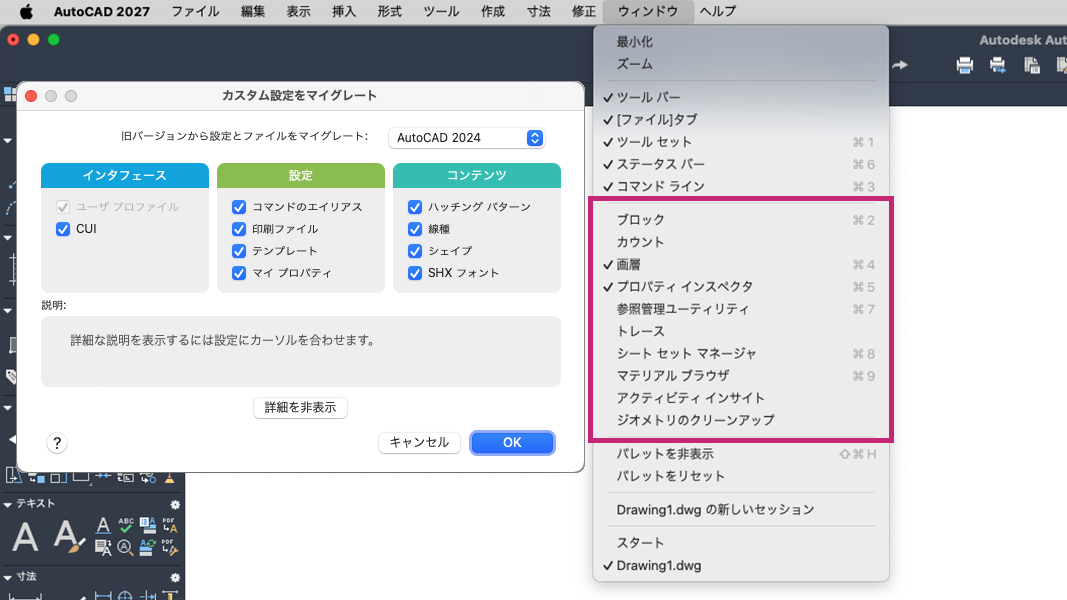Open the ヘルプ menu
Screen dimensions: 1067x600
coord(718,12)
